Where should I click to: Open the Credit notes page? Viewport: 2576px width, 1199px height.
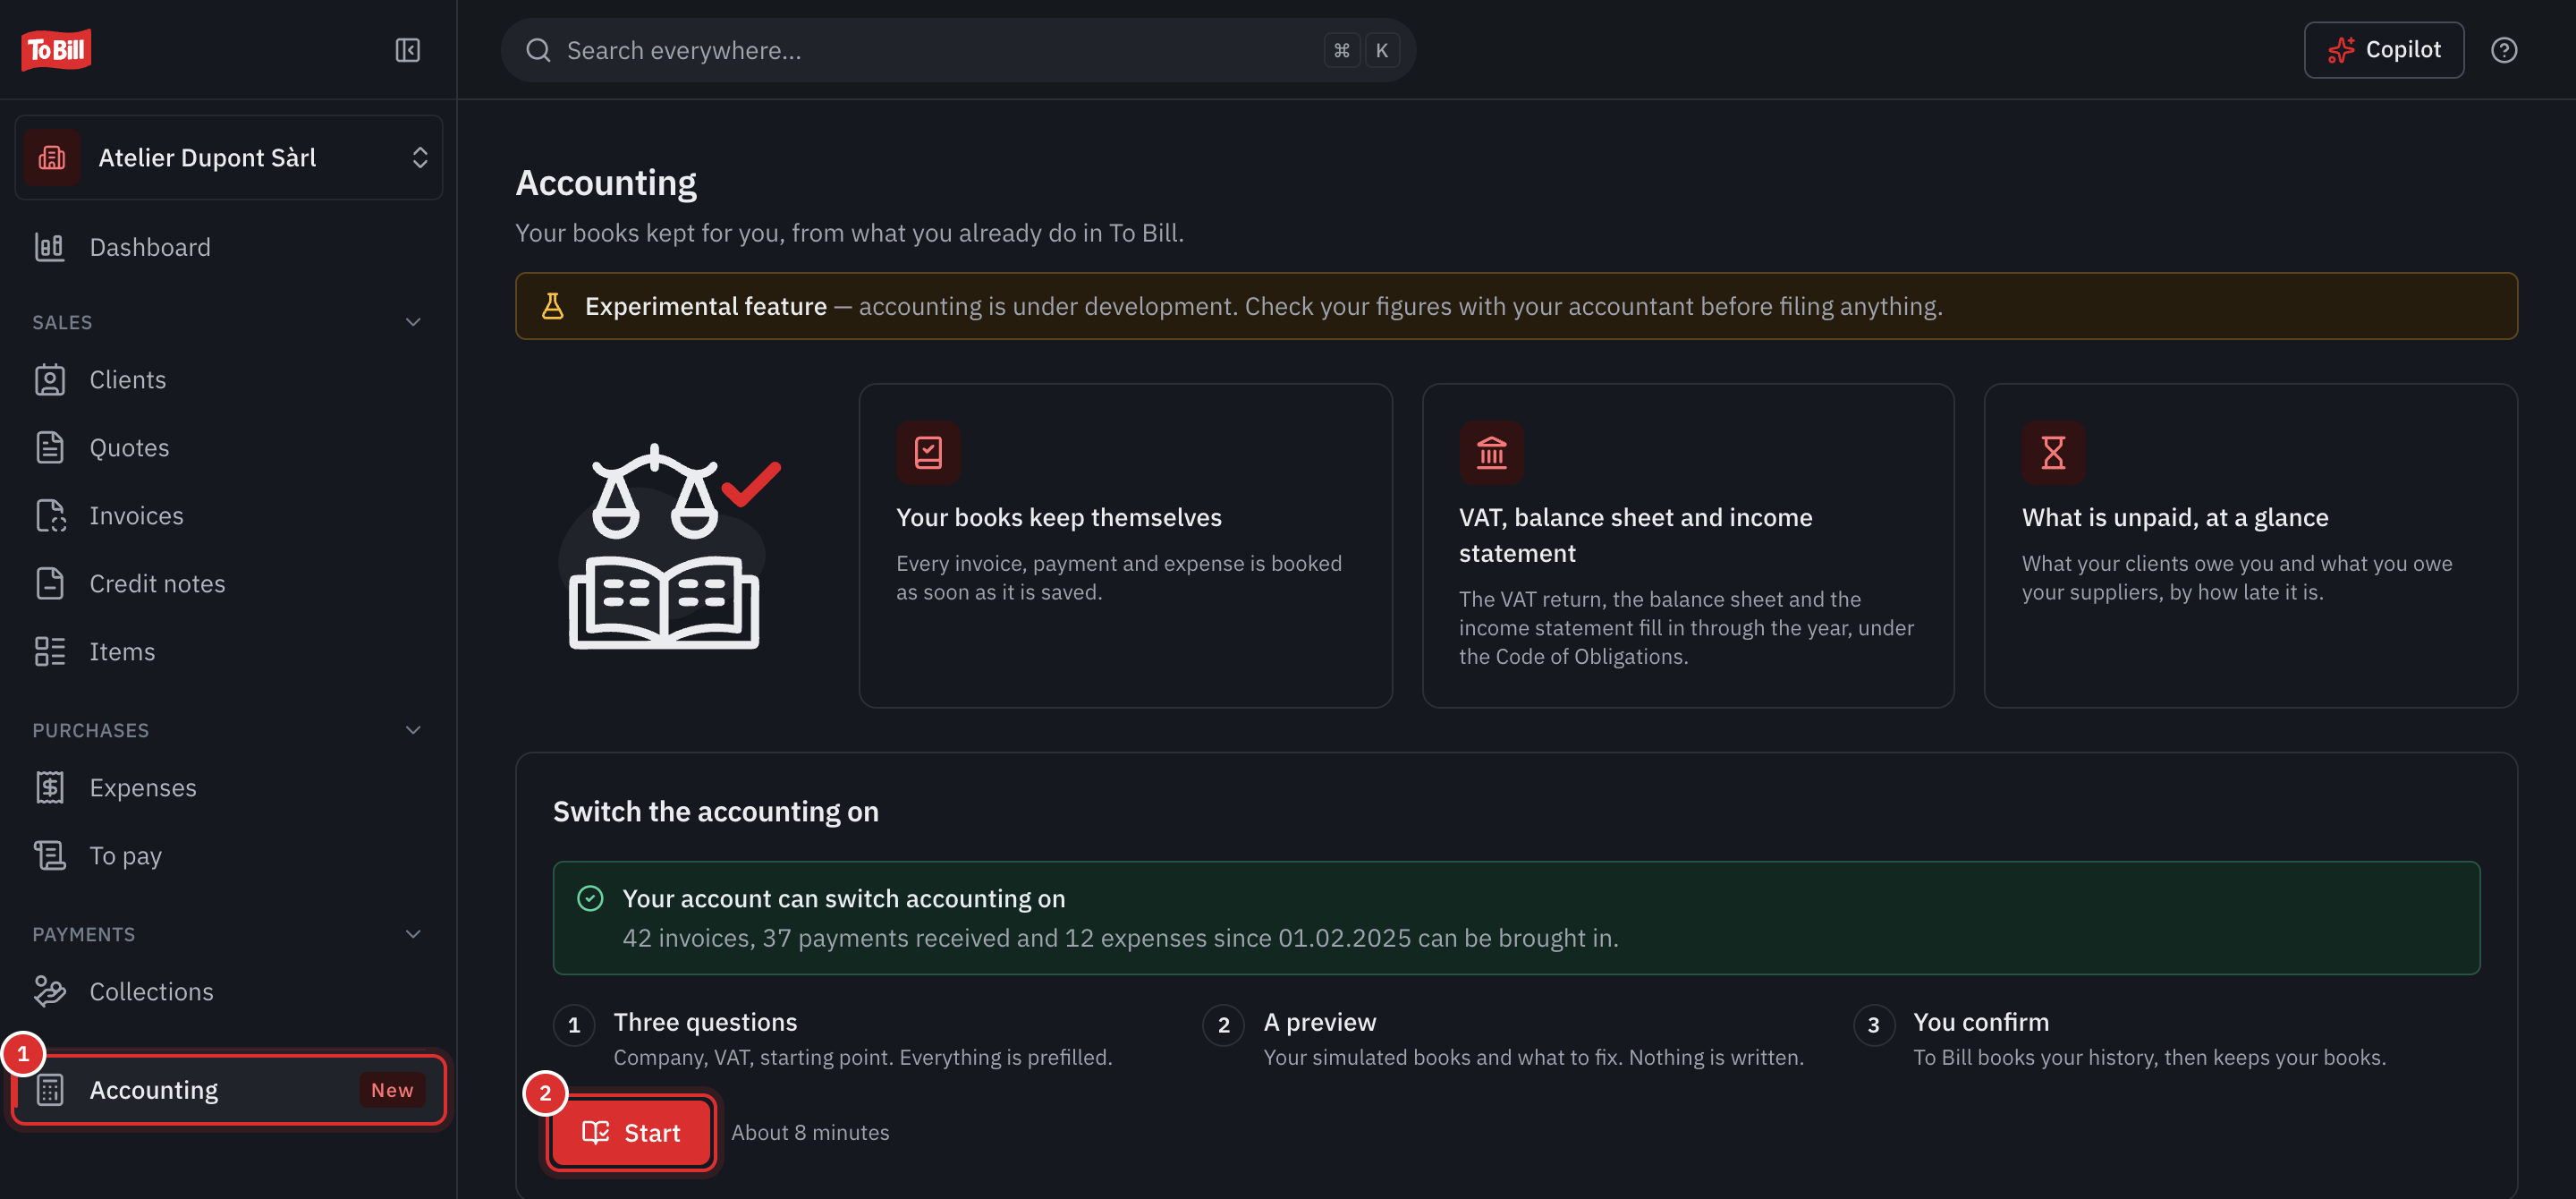[x=228, y=584]
